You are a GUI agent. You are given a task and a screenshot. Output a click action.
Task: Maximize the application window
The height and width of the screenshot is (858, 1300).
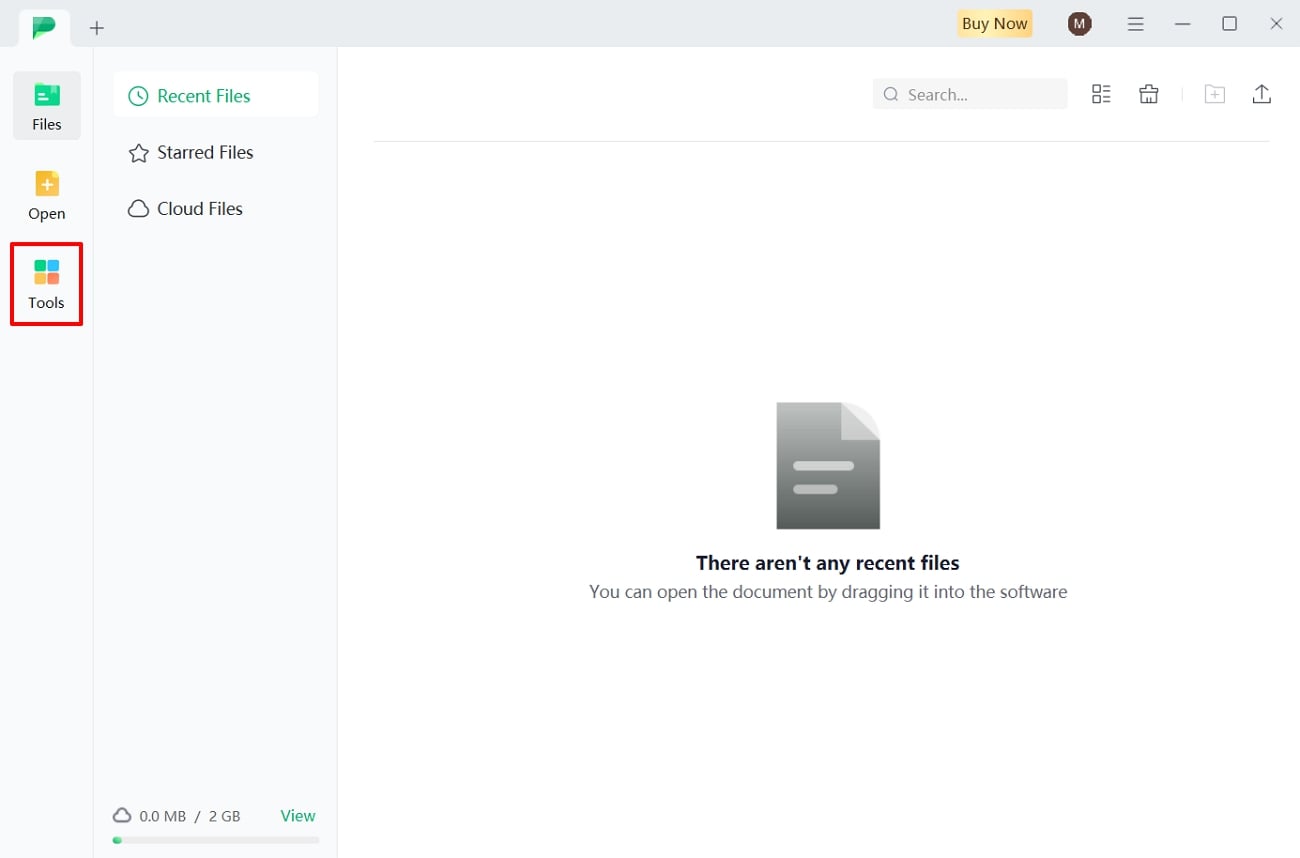(x=1230, y=24)
